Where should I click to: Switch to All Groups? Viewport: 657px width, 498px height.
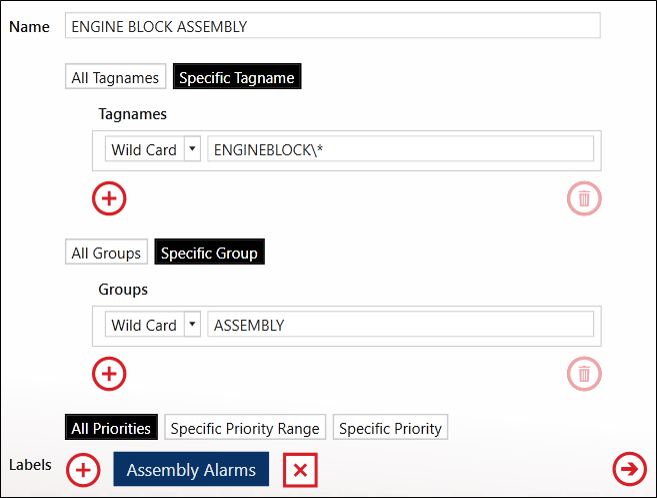106,252
